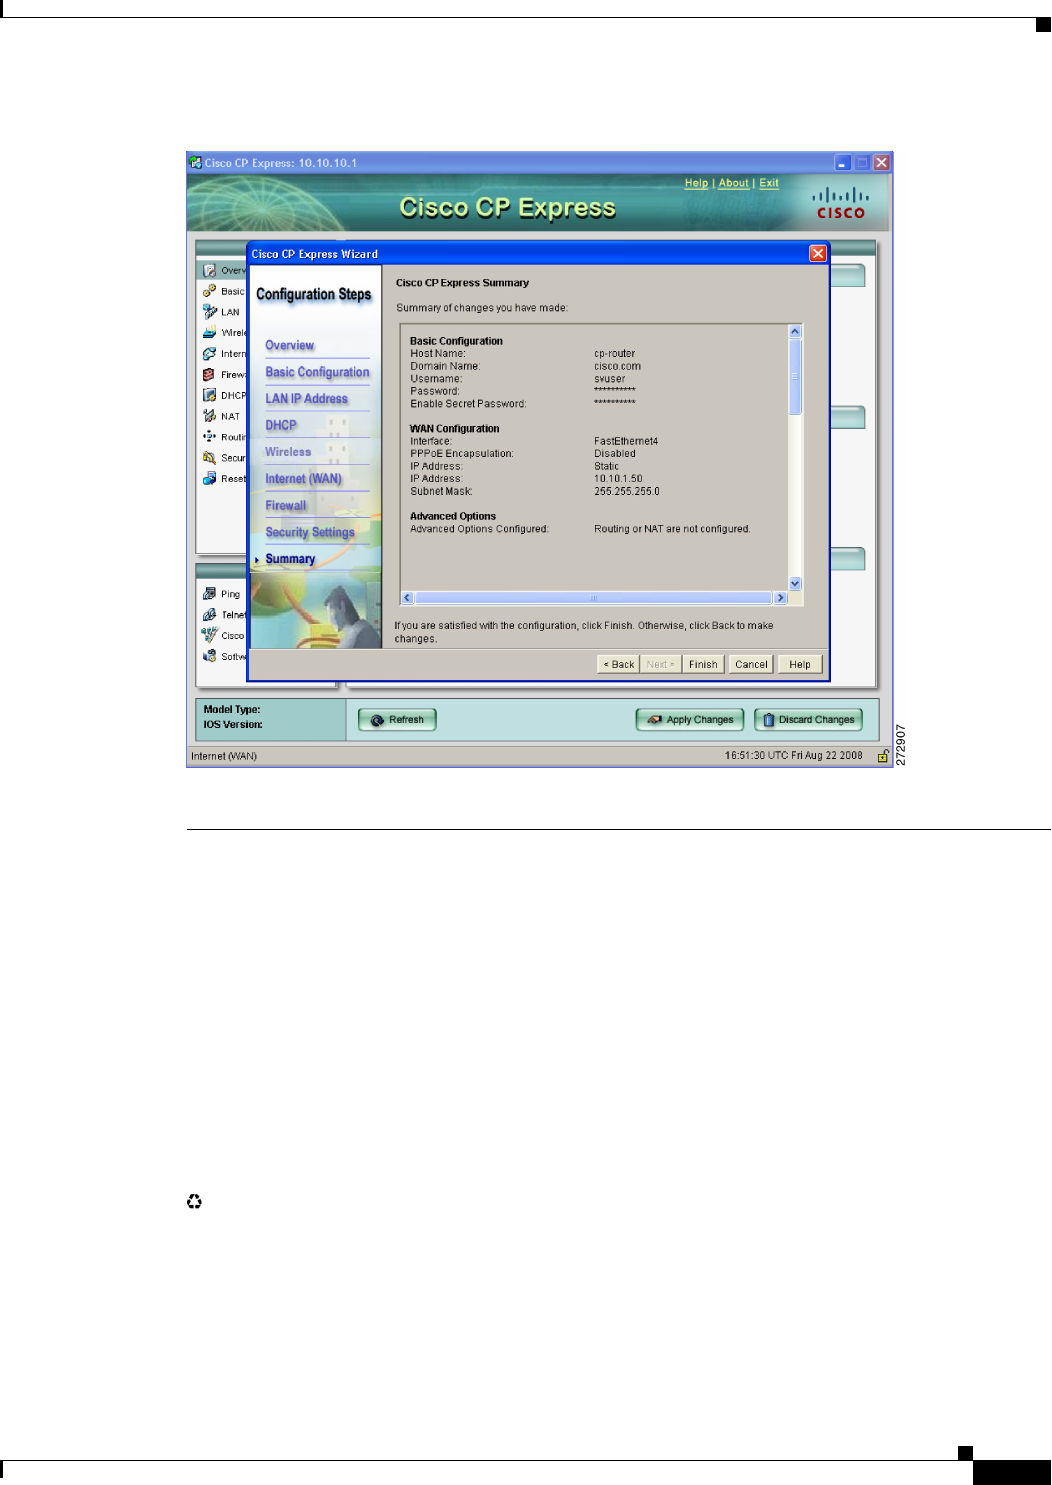Viewport: 1052px width, 1485px height.
Task: Click summary scroll down arrow
Action: click(x=795, y=584)
